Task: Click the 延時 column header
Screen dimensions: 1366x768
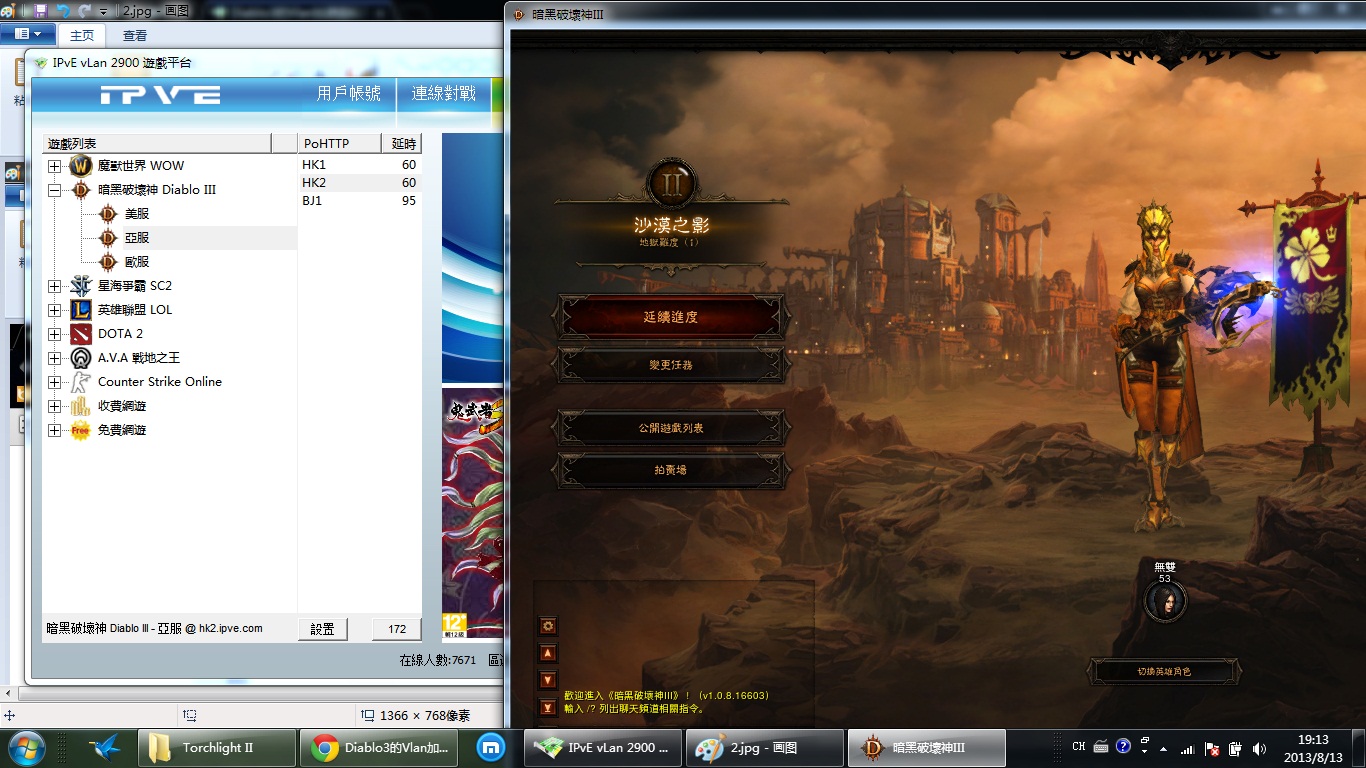Action: [x=402, y=144]
